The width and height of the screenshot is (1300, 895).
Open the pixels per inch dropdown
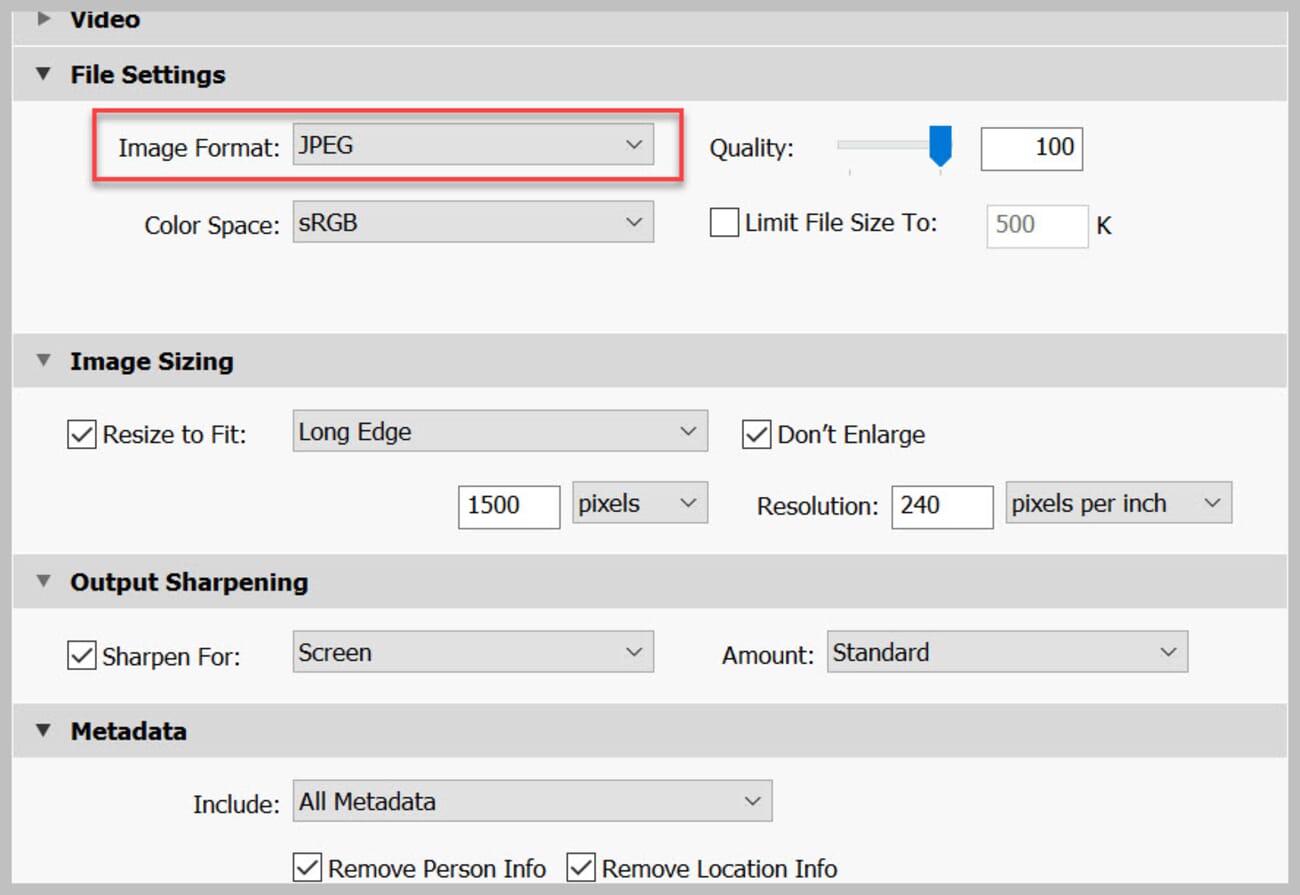click(1118, 504)
